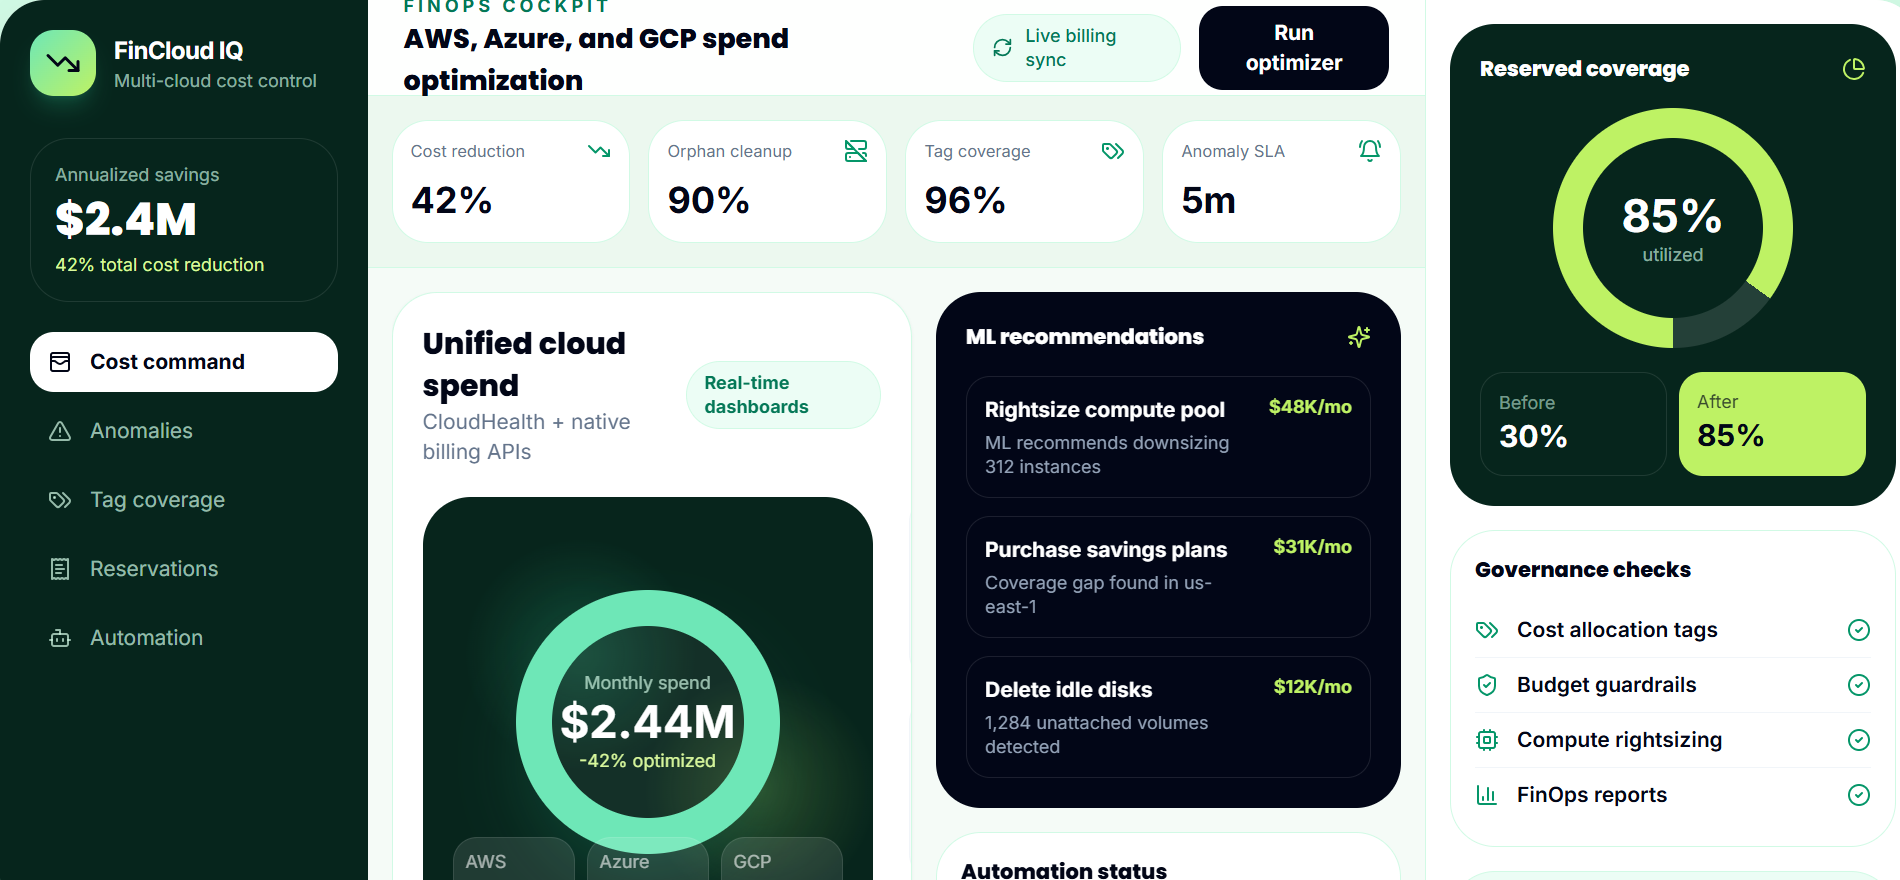Open the Purchase savings plans recommendation

pos(1168,577)
